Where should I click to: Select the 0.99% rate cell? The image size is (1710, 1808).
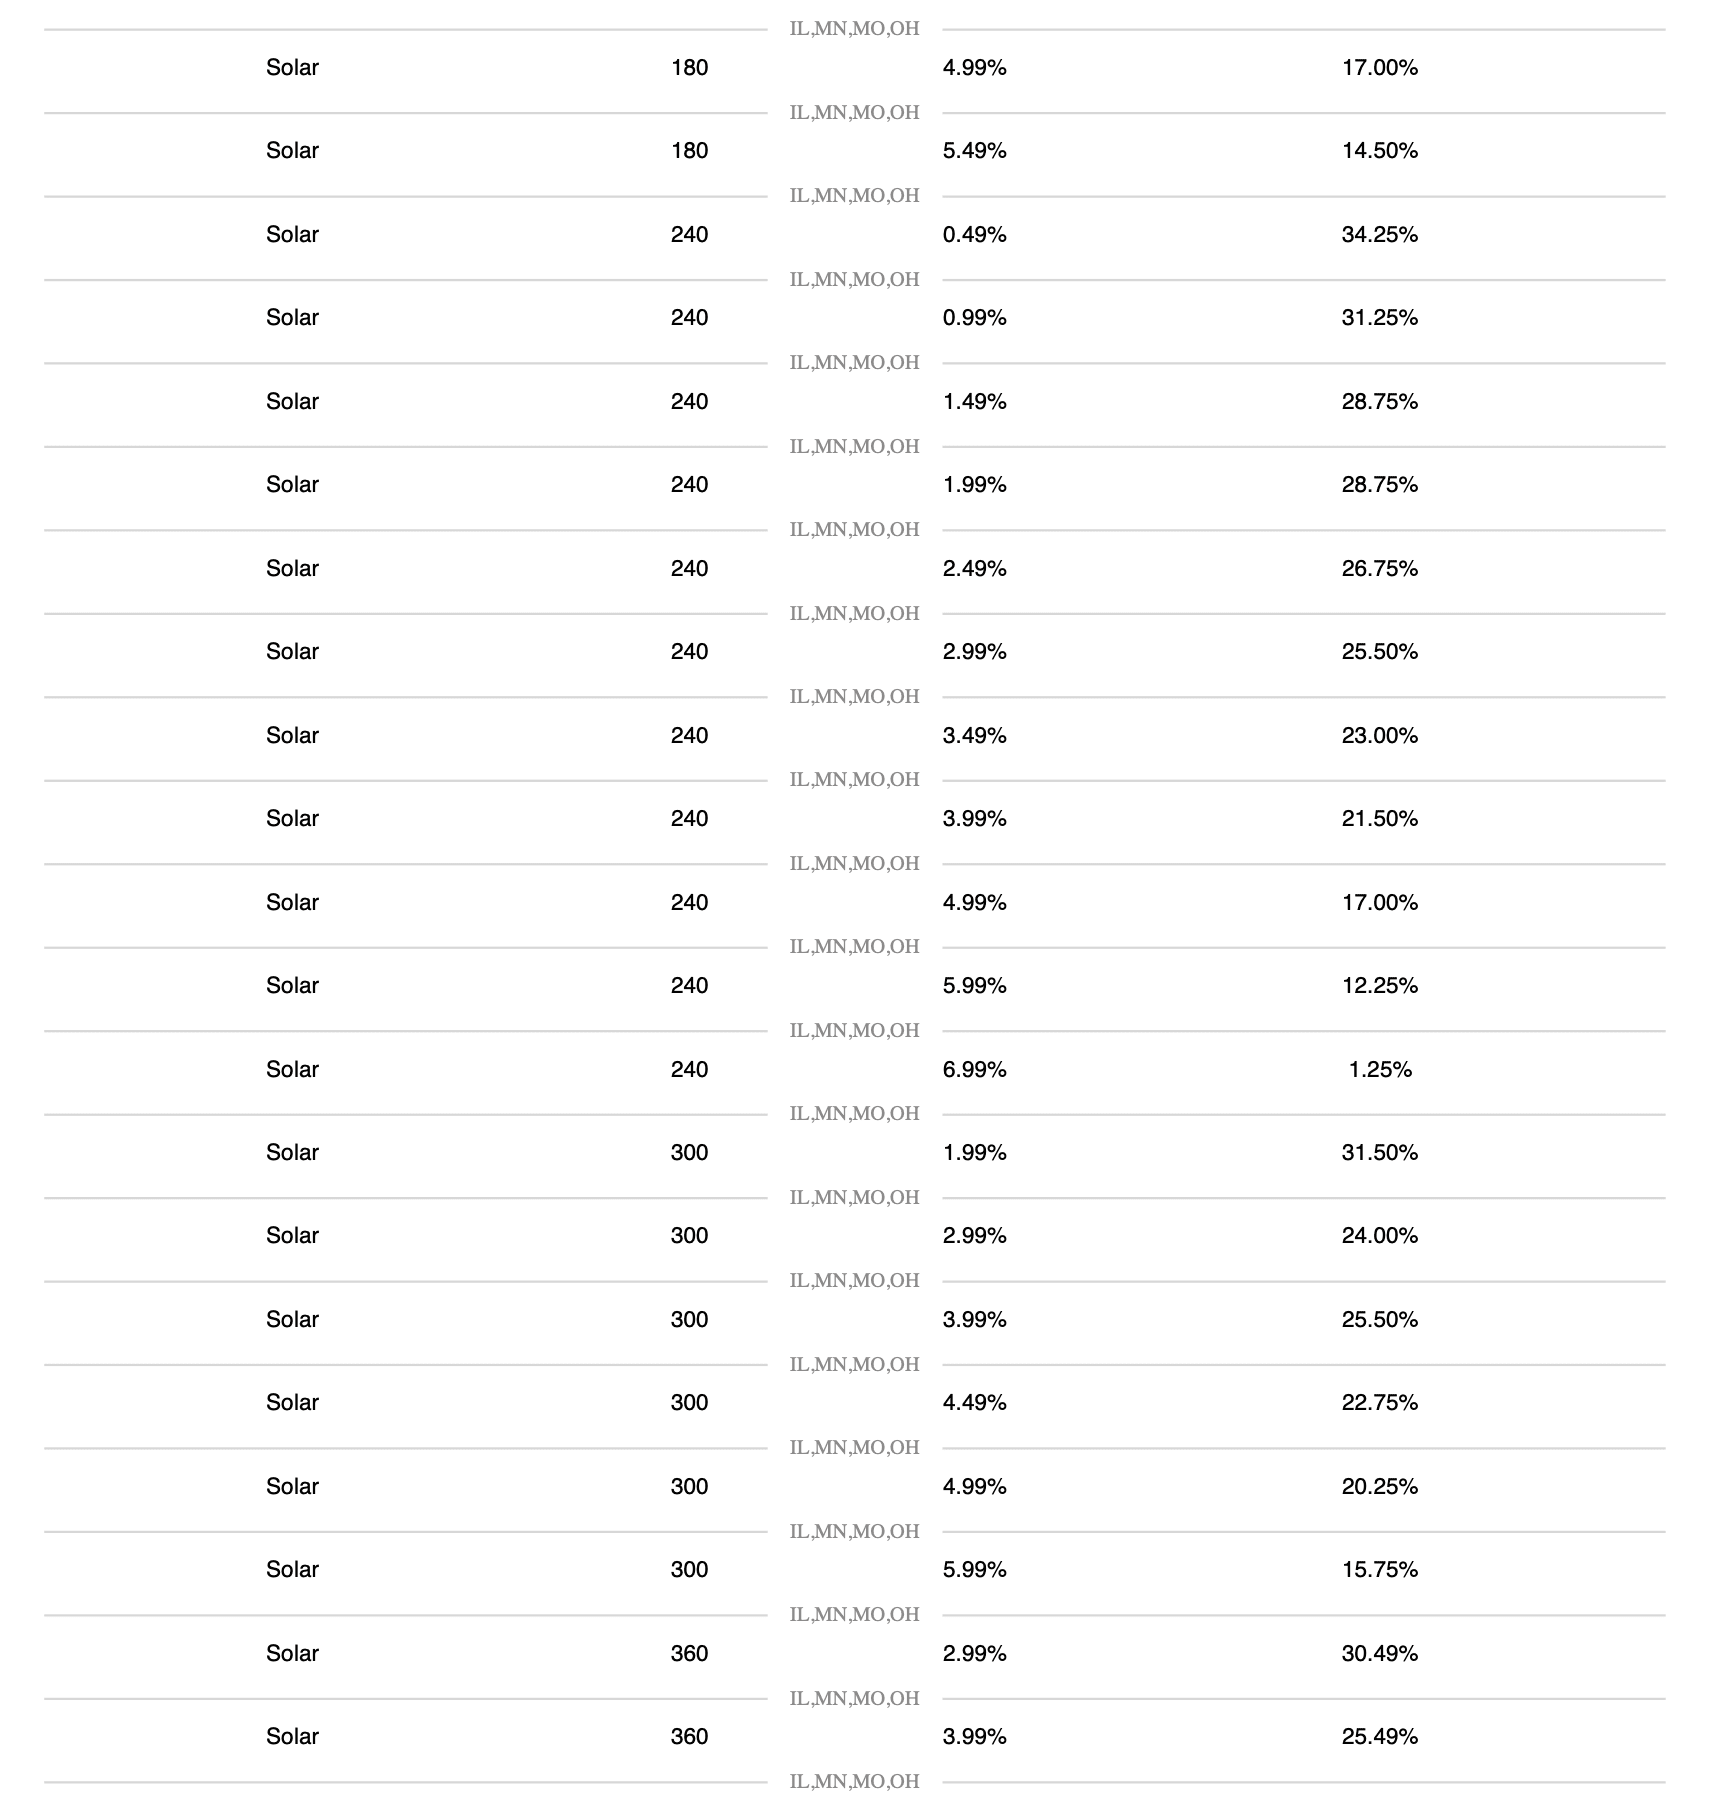click(974, 317)
